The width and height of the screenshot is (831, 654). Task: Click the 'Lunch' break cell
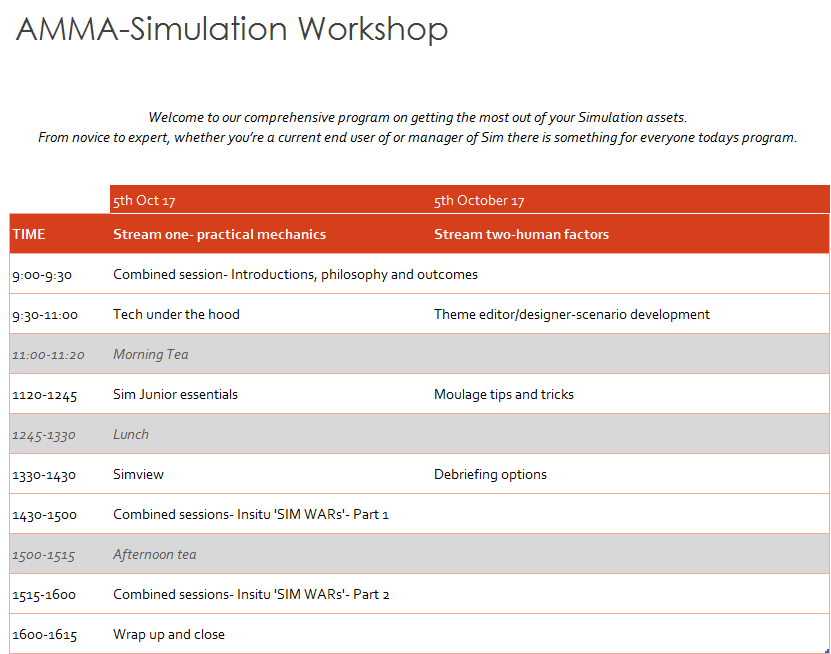[130, 434]
